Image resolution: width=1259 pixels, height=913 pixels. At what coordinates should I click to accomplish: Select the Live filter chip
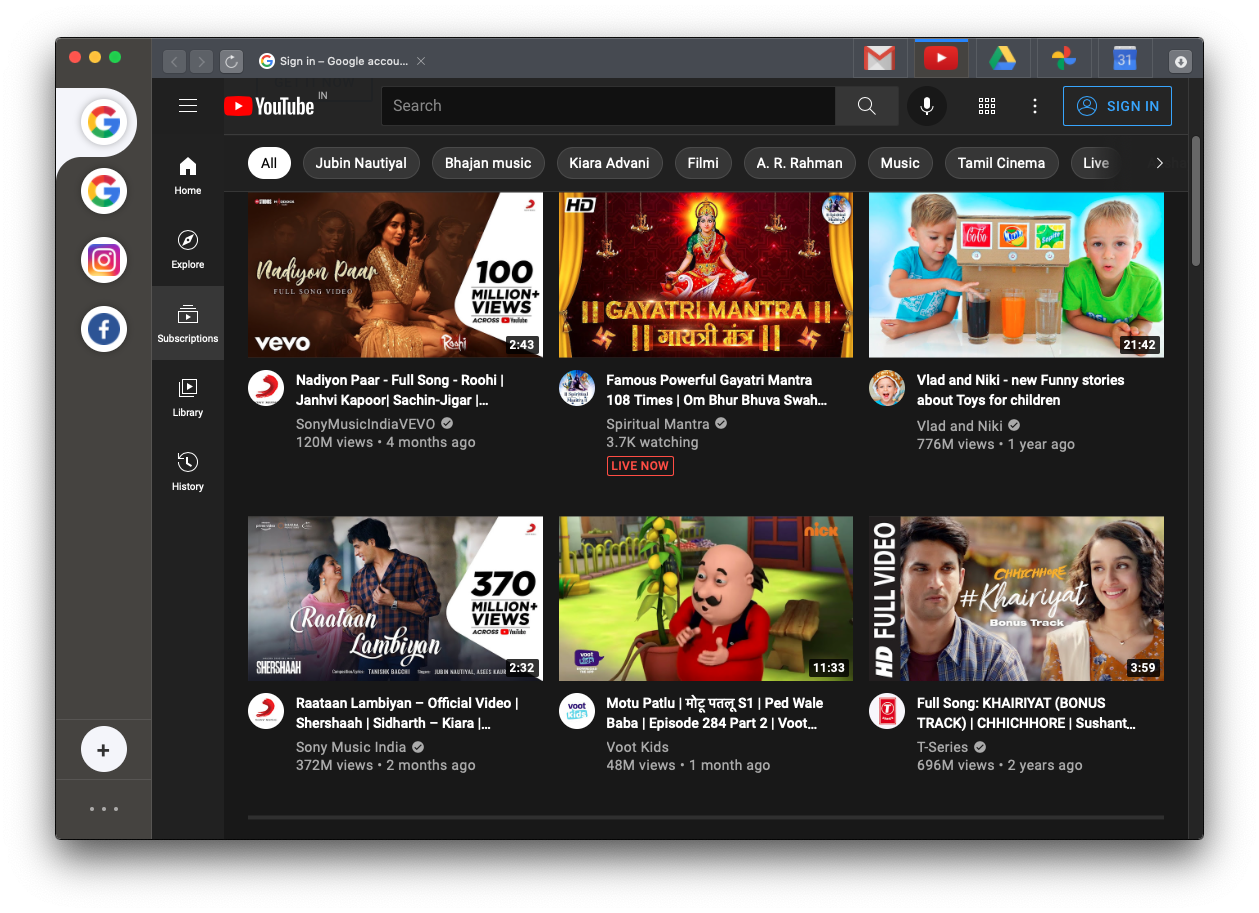pos(1095,163)
